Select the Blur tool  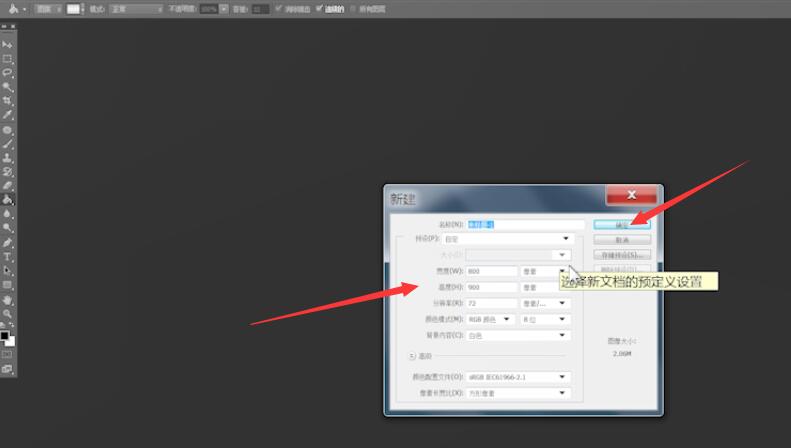tap(7, 214)
